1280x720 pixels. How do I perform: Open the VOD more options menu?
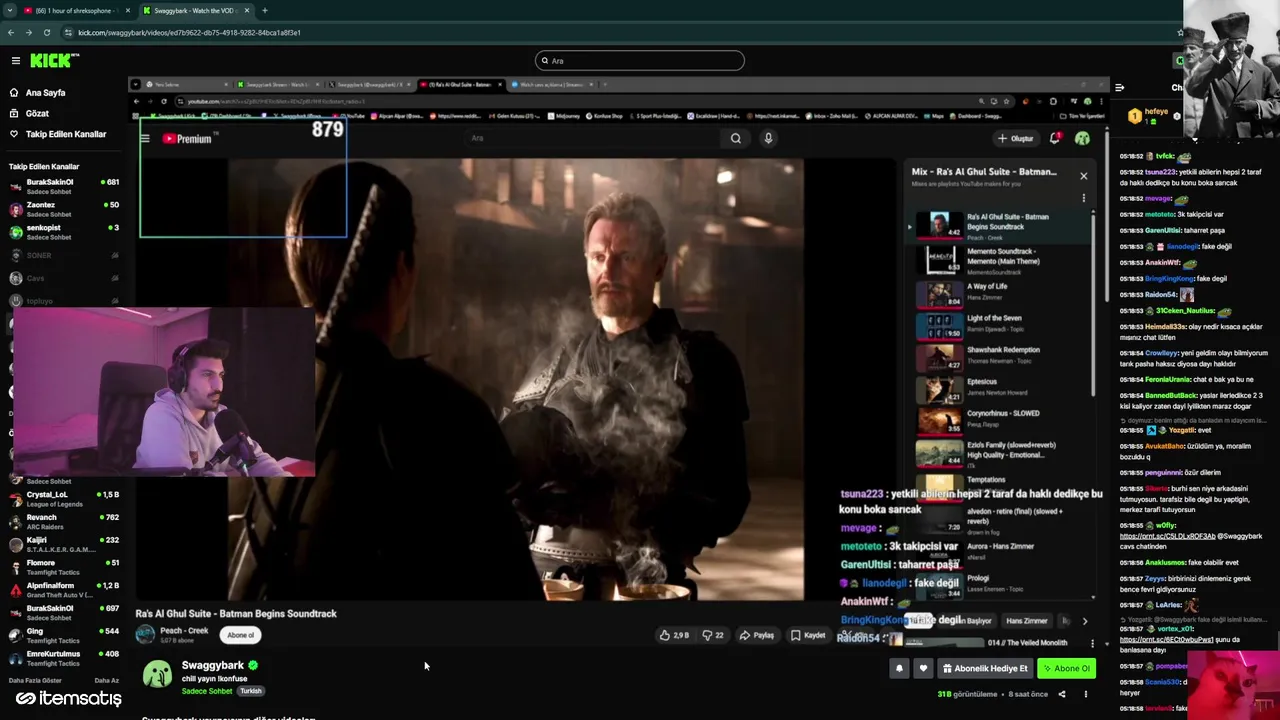tap(1085, 694)
